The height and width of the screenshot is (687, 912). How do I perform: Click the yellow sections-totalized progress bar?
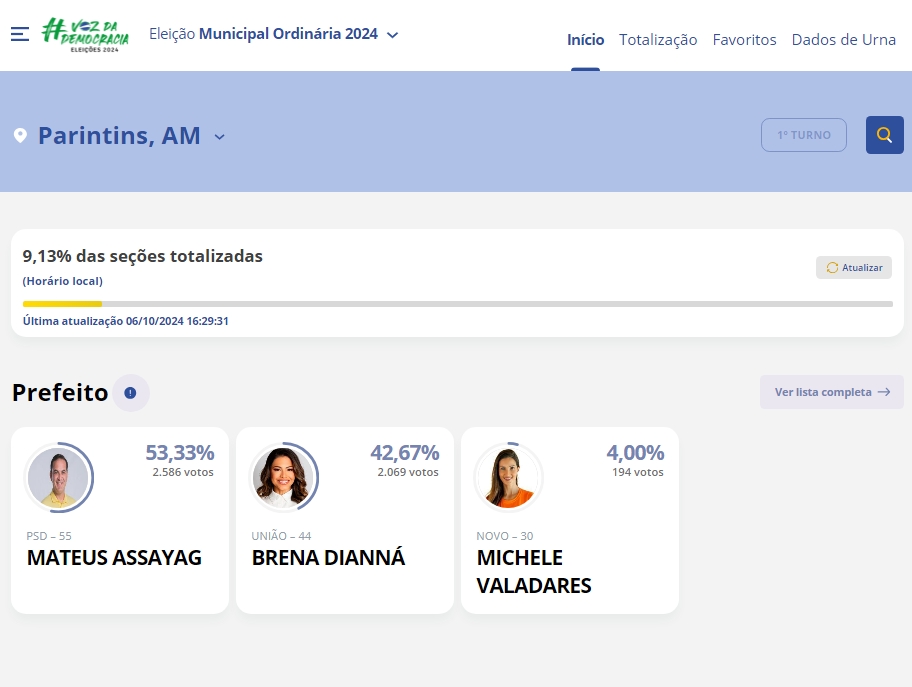62,304
